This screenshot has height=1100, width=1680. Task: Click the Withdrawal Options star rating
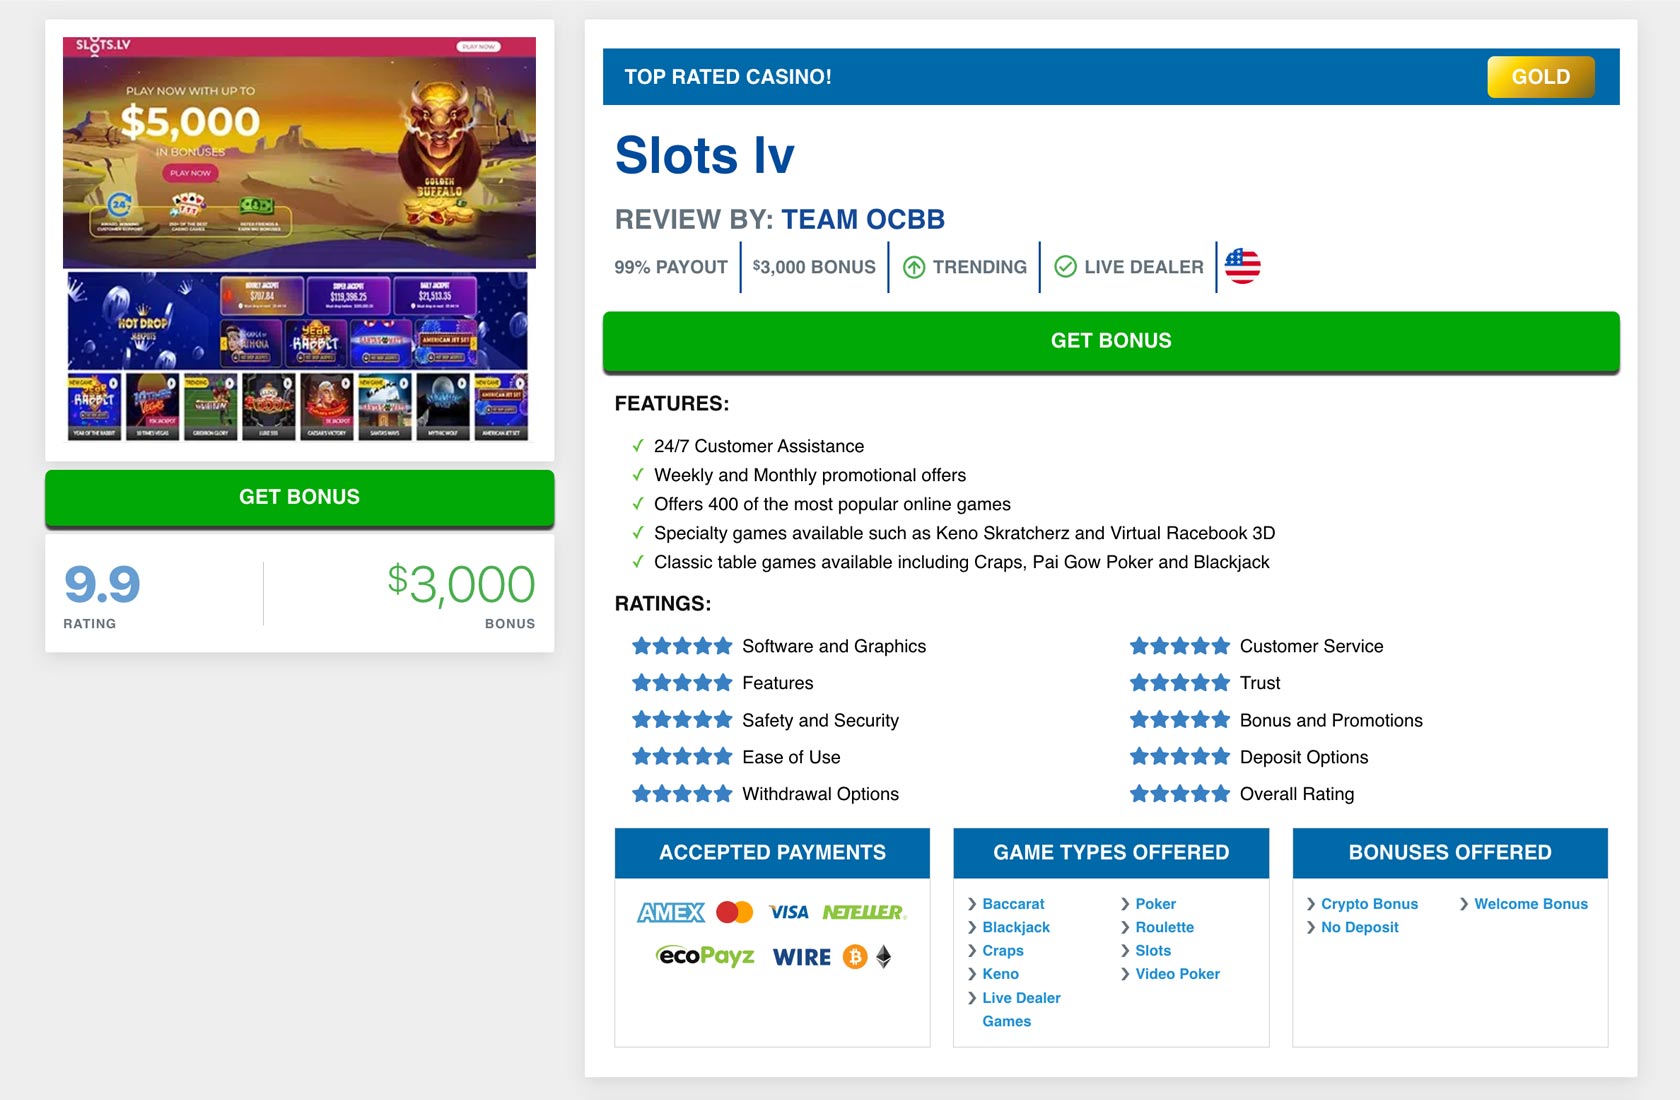coord(682,794)
